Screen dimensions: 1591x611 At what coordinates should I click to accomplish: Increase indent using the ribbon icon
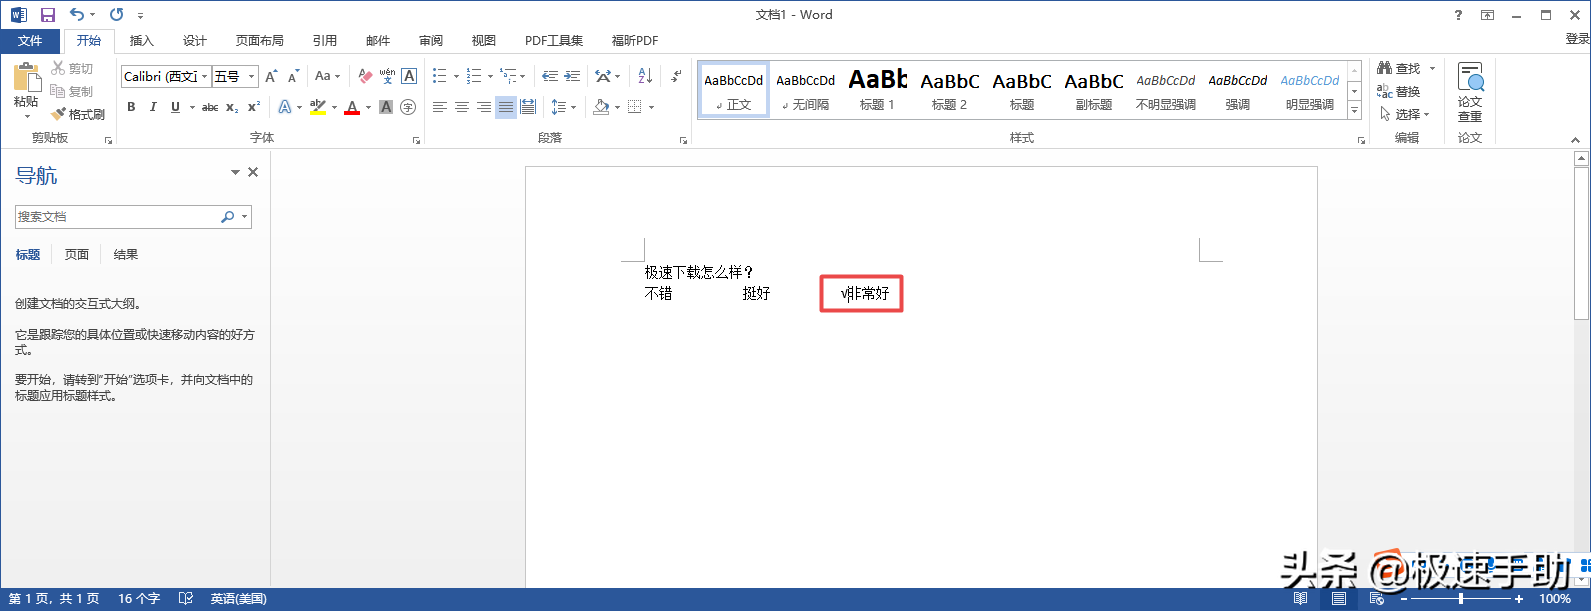point(572,76)
